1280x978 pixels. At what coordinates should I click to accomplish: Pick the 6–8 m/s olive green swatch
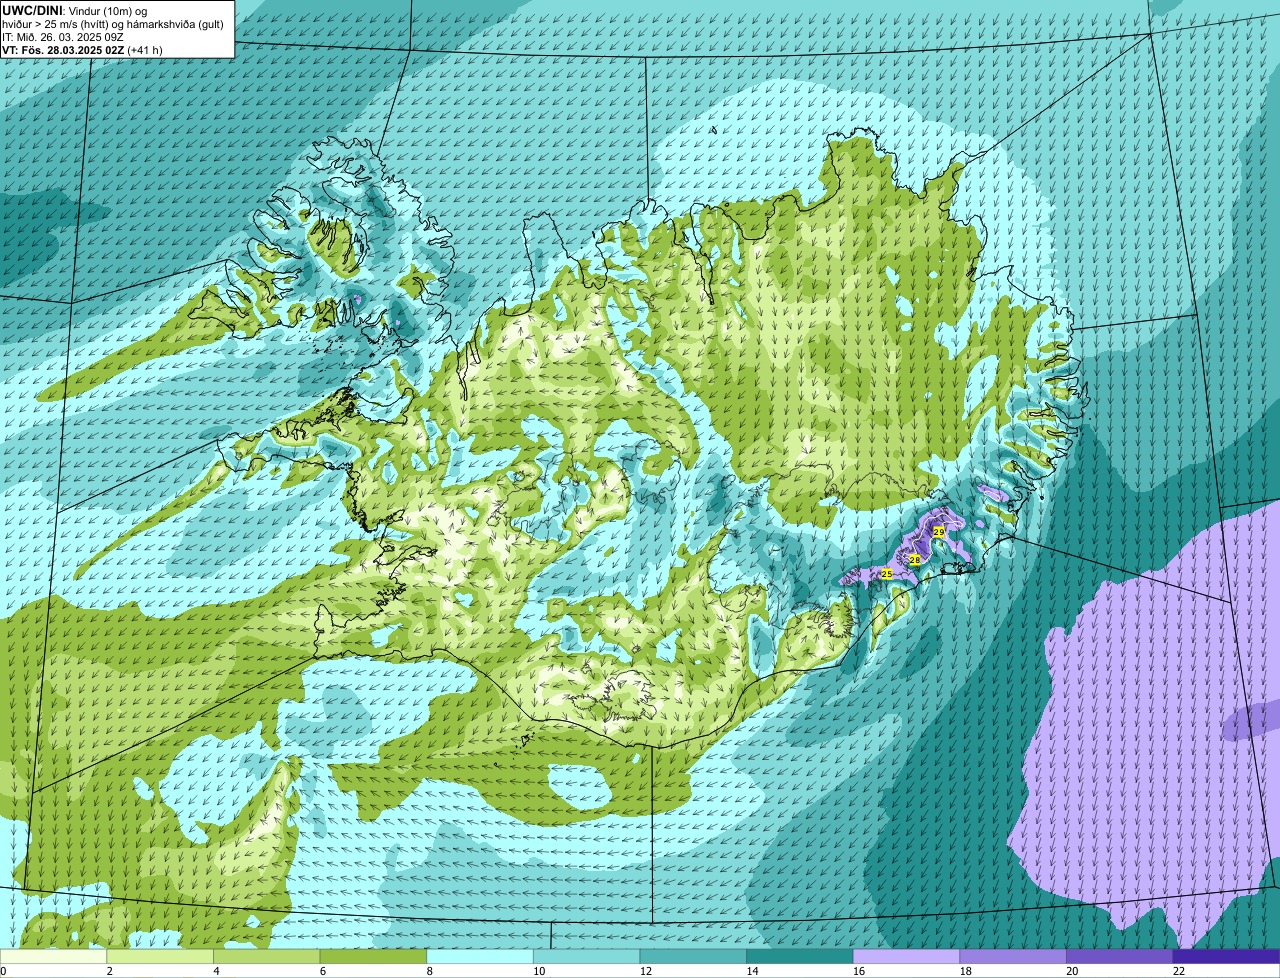[373, 956]
